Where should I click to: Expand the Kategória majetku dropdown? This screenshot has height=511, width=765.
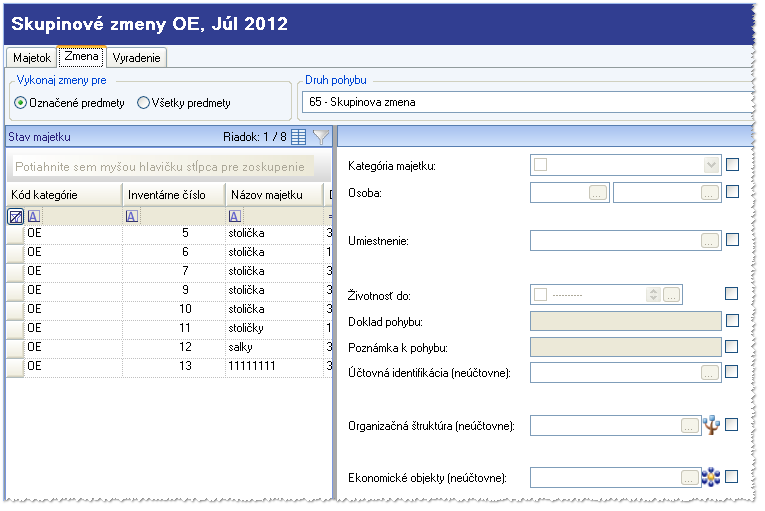point(711,165)
